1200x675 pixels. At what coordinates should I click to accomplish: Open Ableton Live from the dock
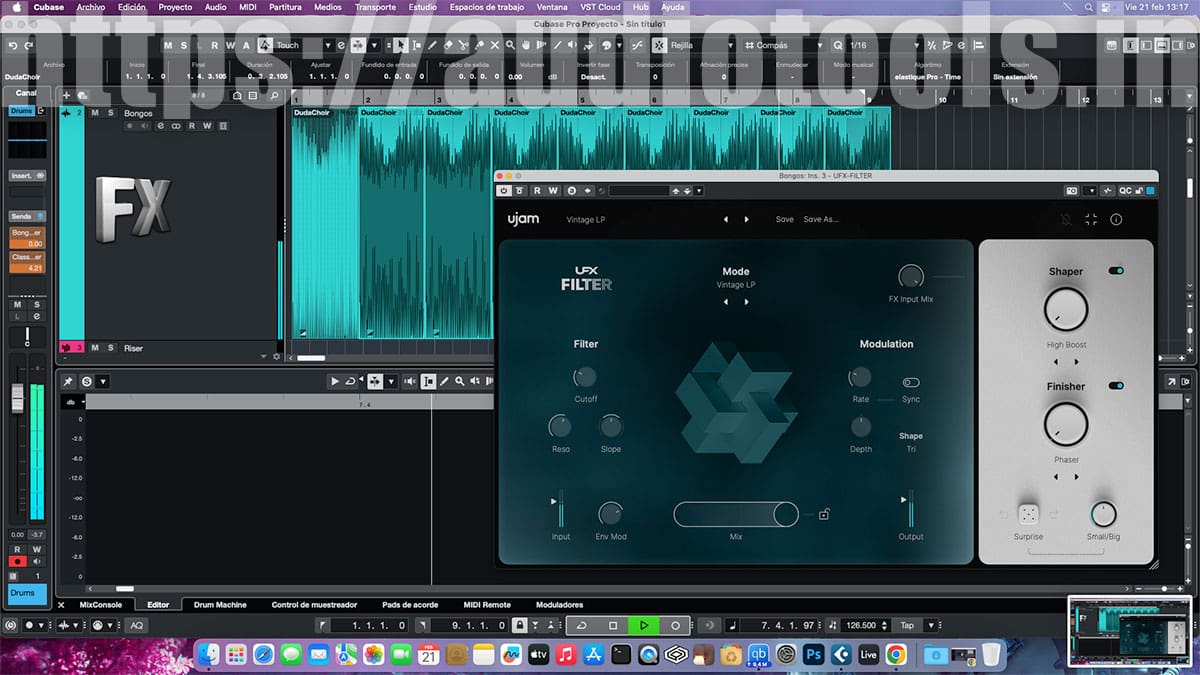868,654
